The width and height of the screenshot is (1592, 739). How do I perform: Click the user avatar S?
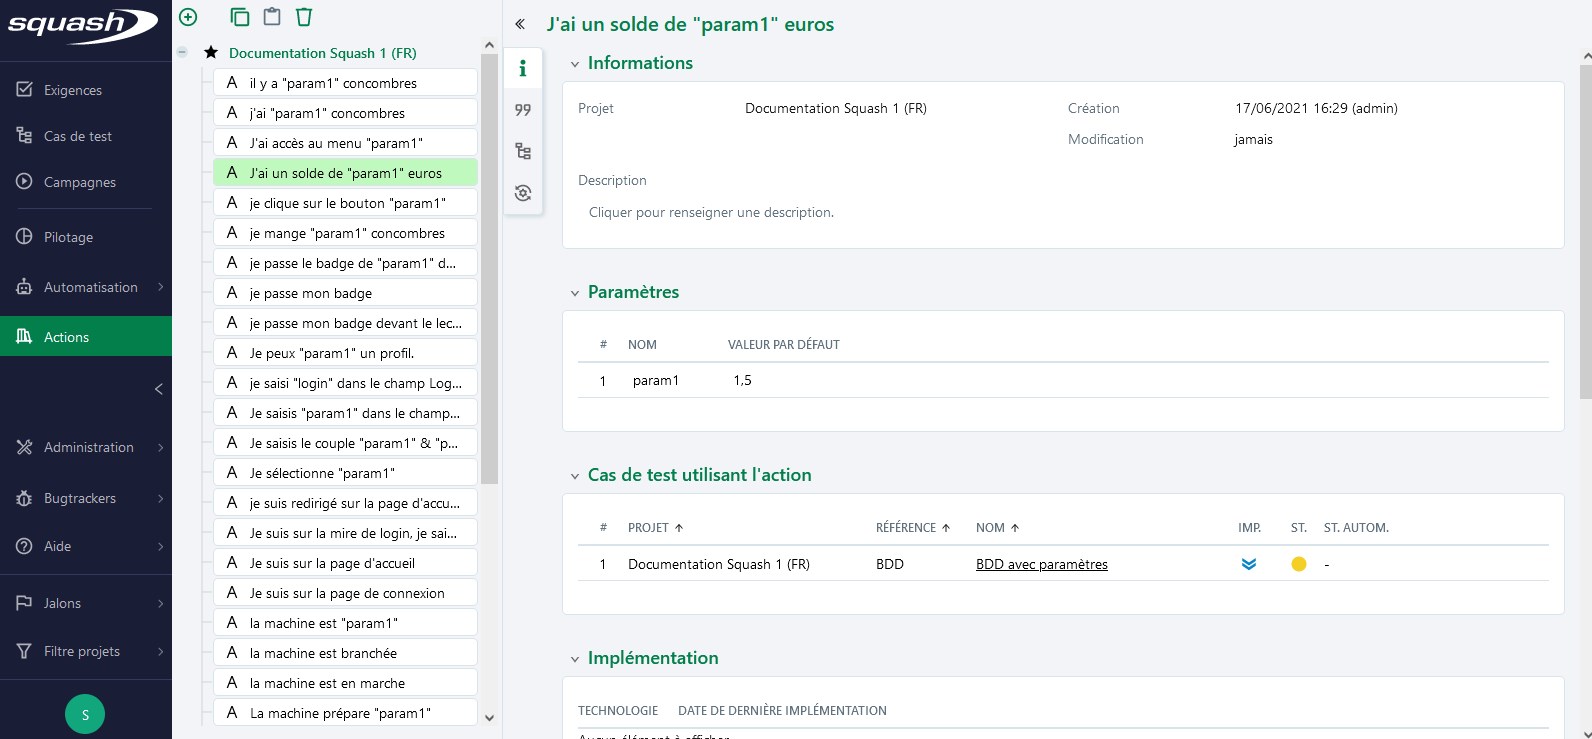coord(85,714)
